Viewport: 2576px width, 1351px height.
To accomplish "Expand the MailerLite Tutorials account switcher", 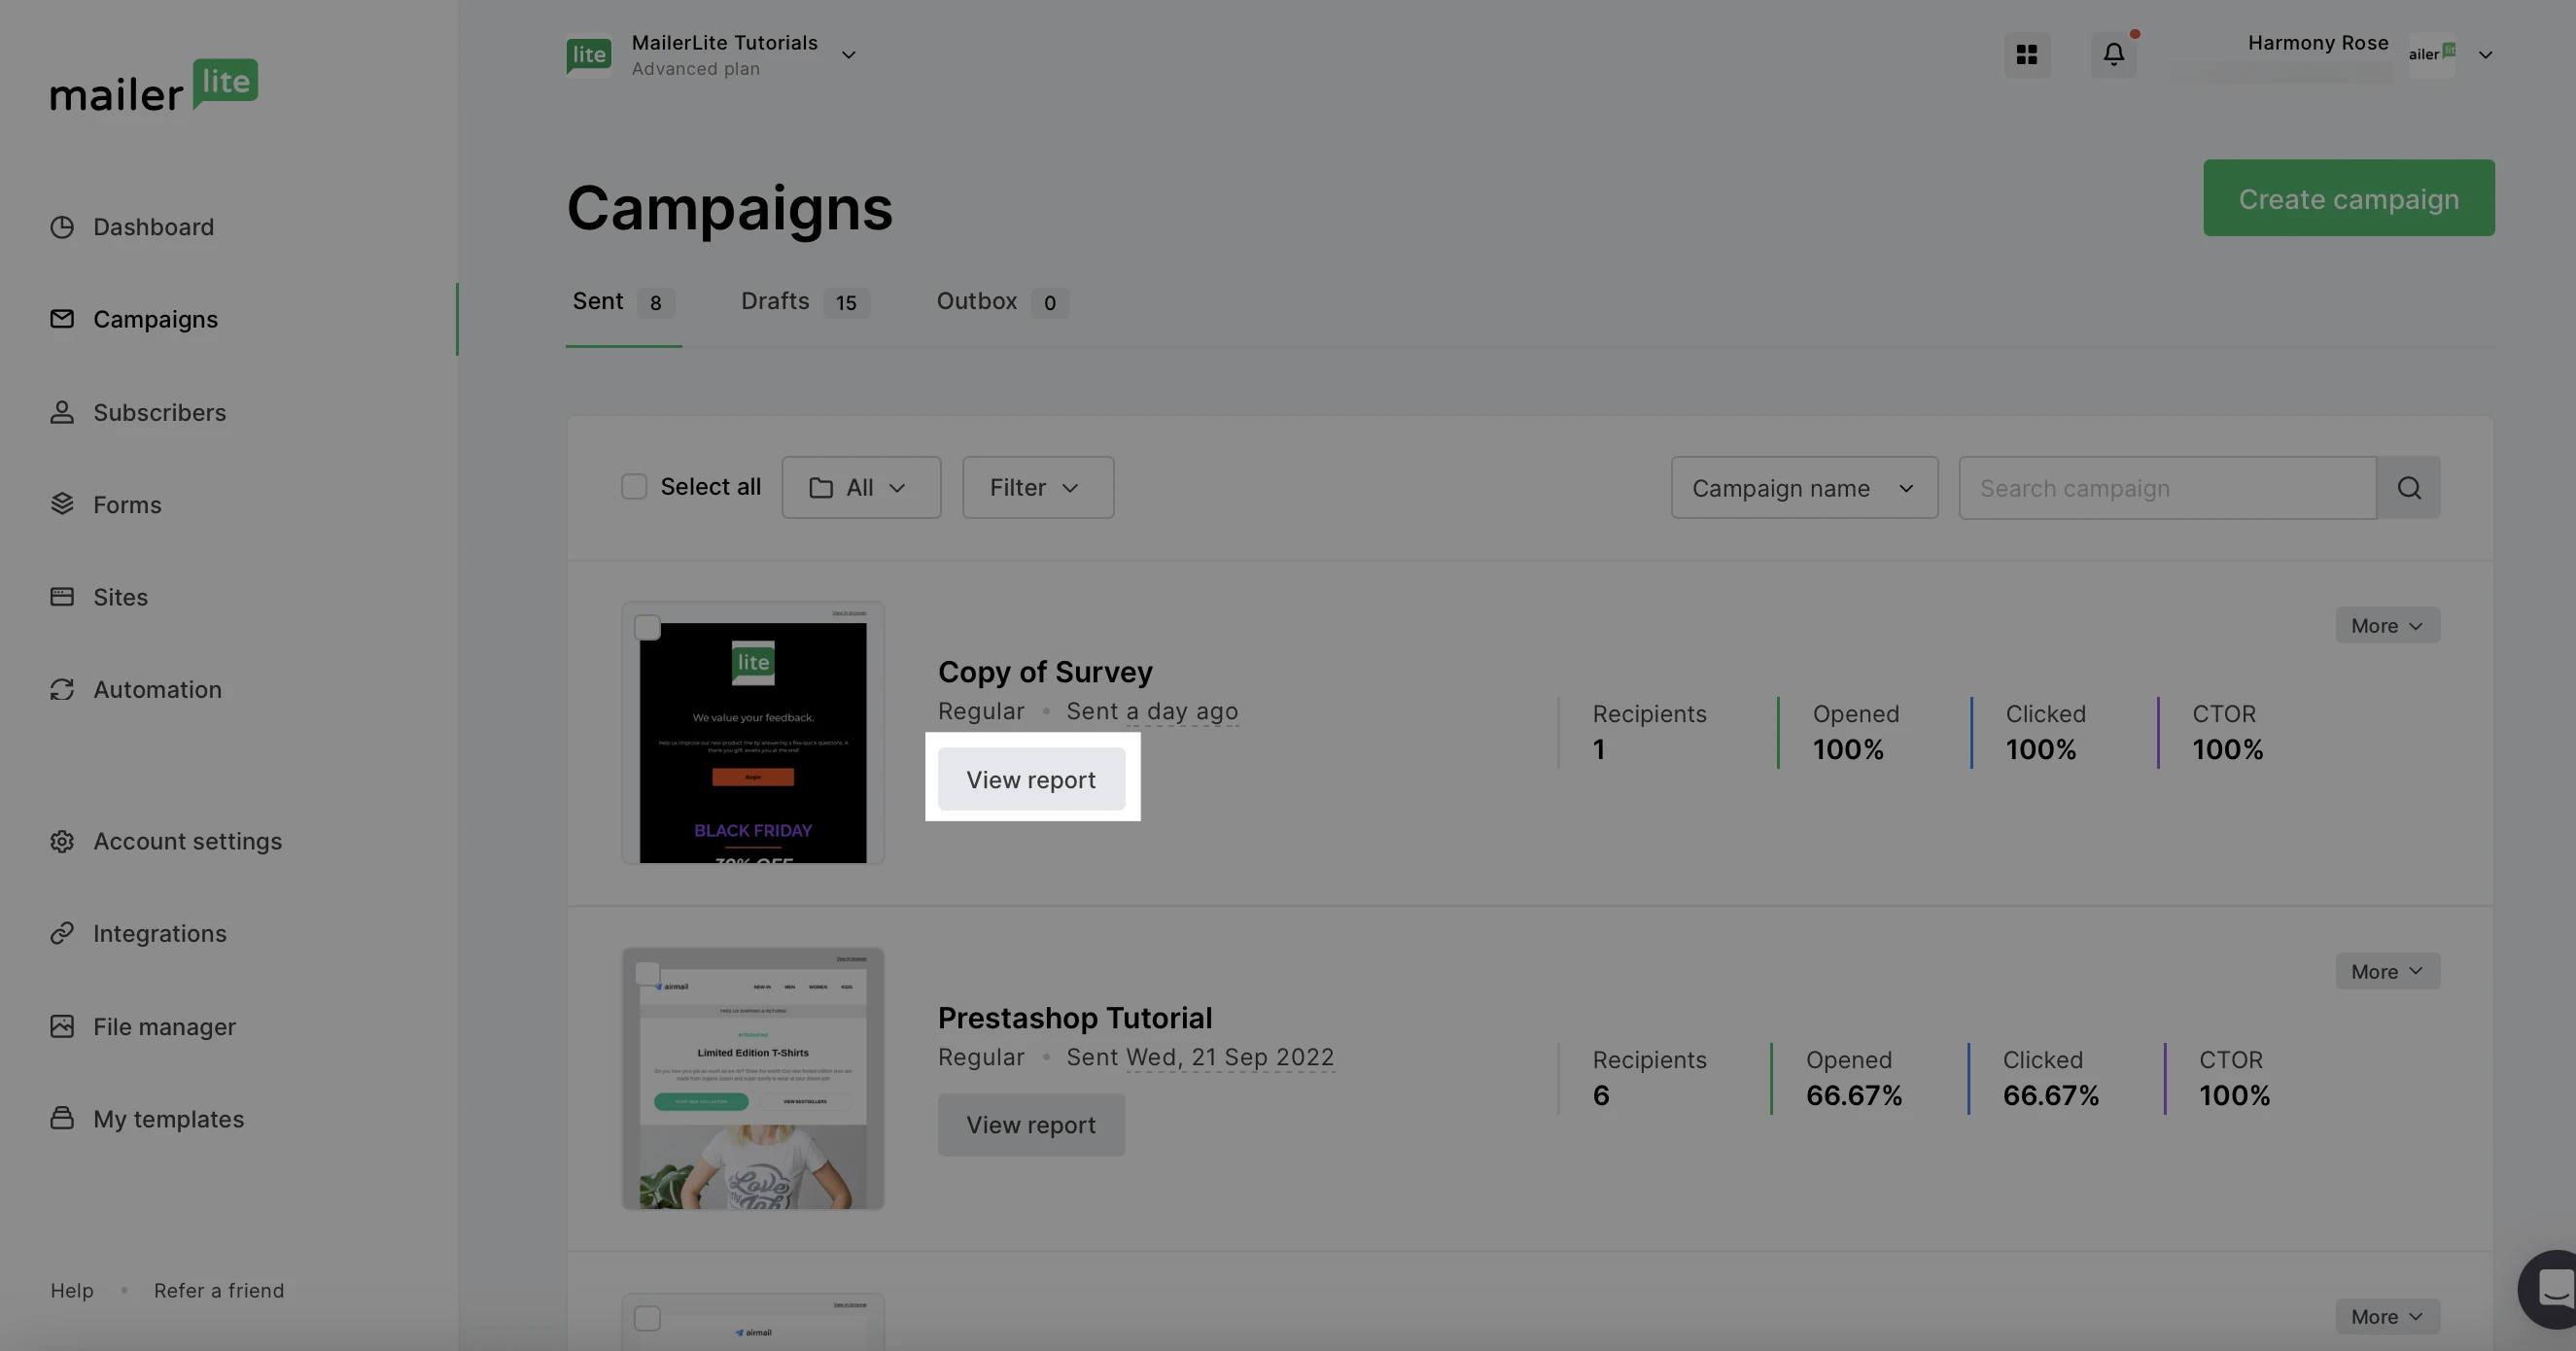I will (848, 55).
